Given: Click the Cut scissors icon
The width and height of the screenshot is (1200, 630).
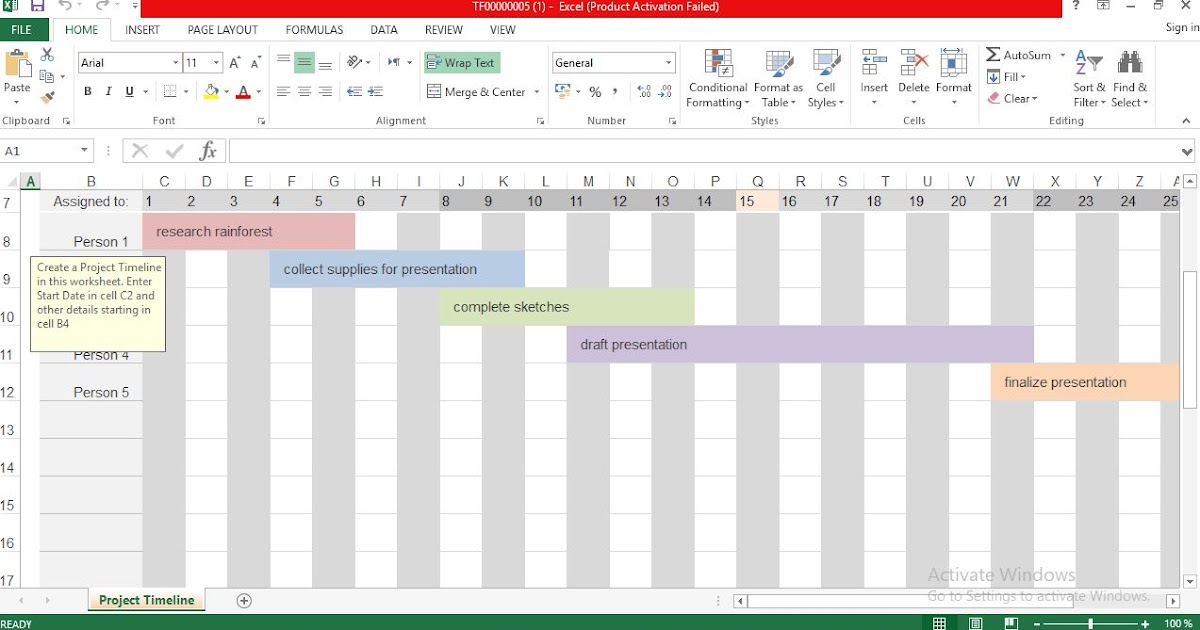Looking at the screenshot, I should 47,54.
